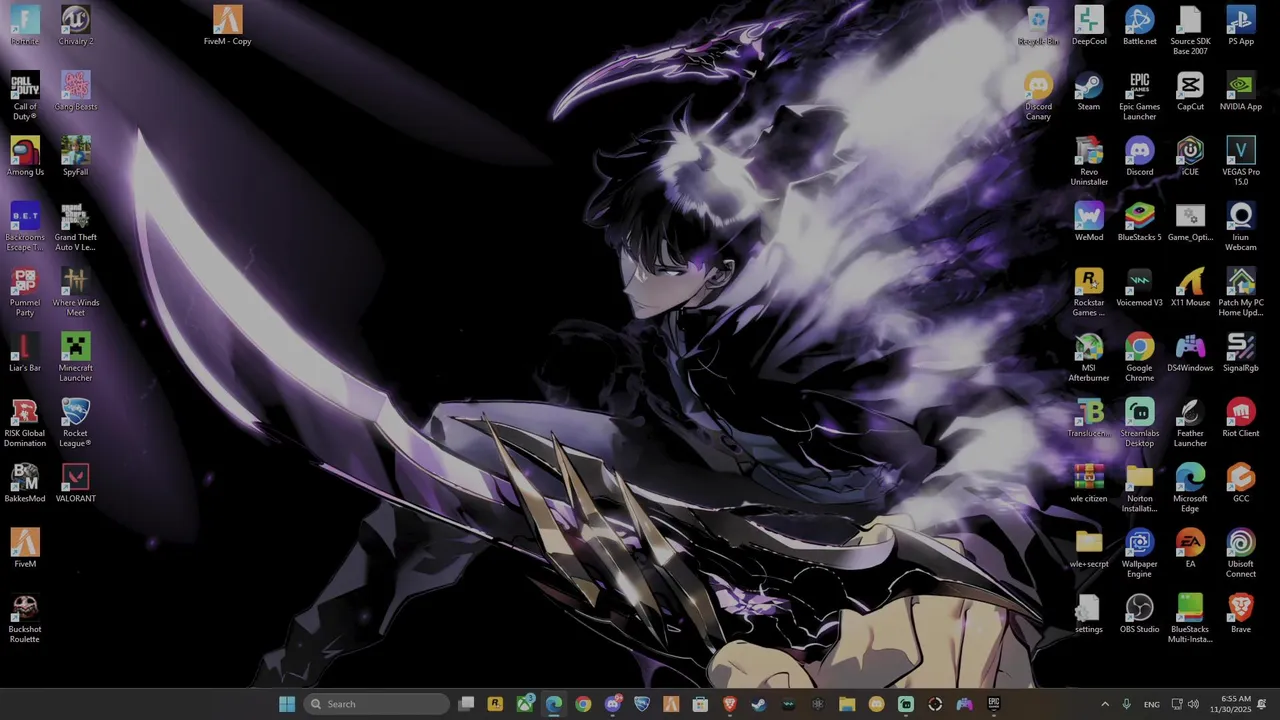Click the Streamlabs Desktop icon
1280x720 pixels.
1140,422
